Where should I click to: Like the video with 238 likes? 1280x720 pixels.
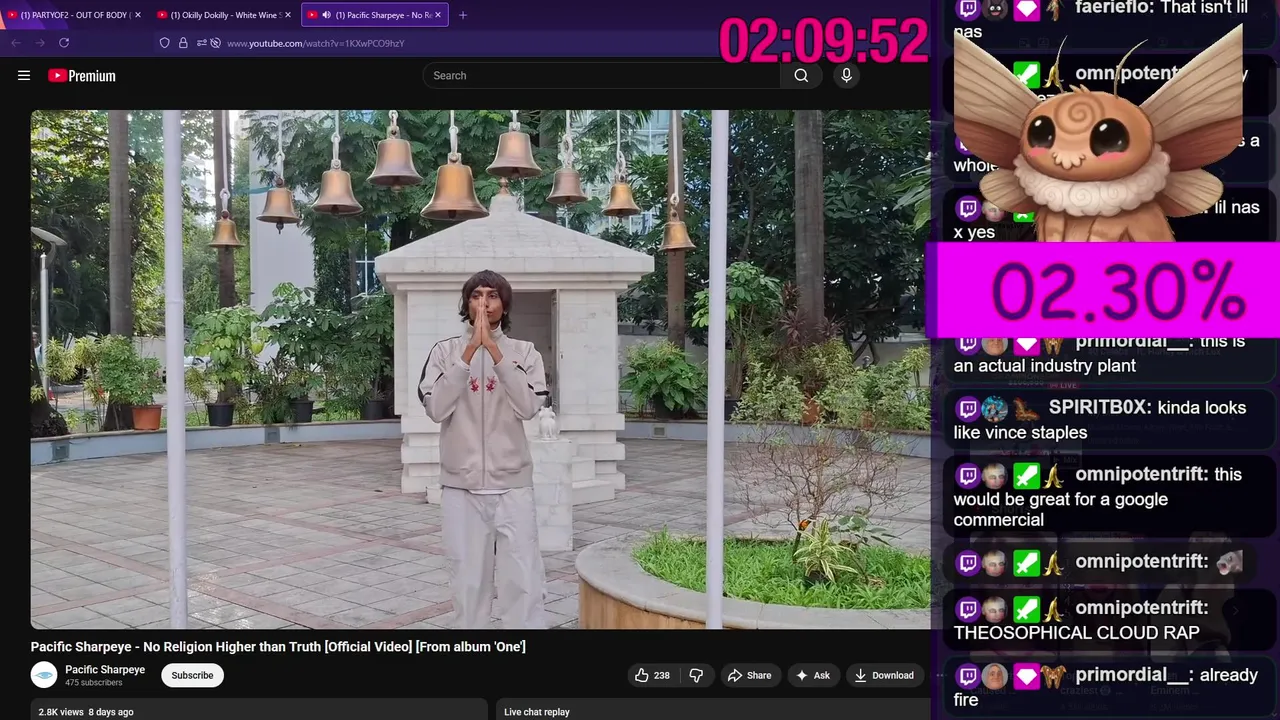tap(652, 675)
